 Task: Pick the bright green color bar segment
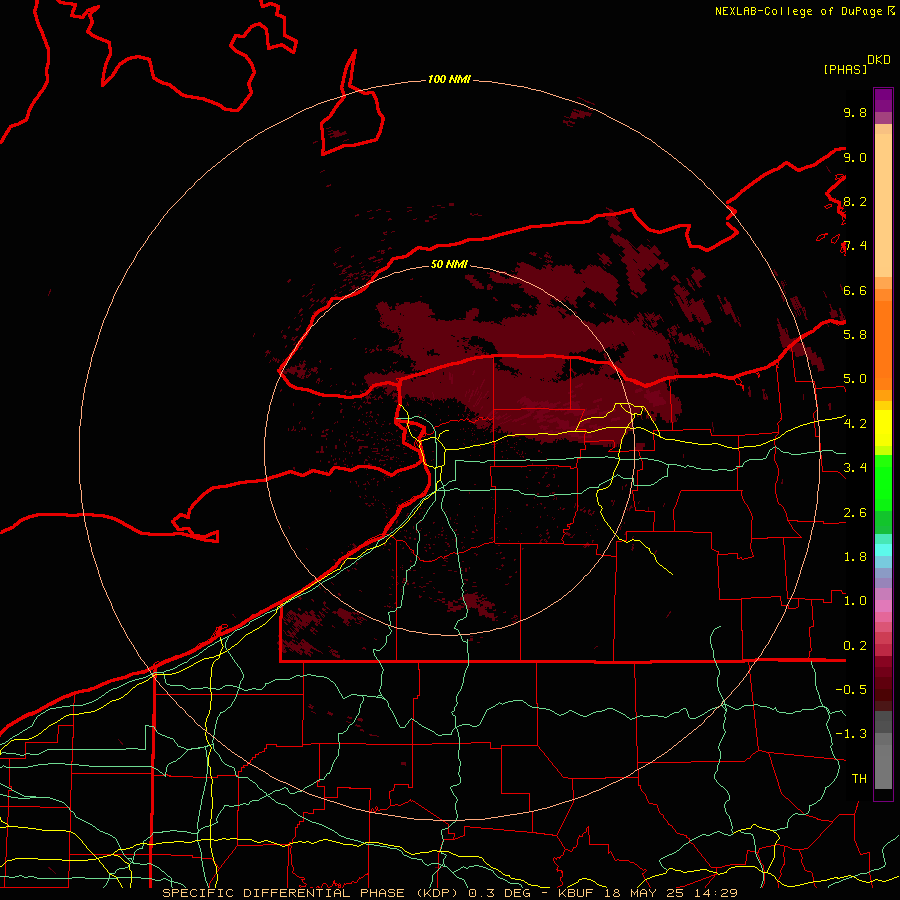[883, 483]
